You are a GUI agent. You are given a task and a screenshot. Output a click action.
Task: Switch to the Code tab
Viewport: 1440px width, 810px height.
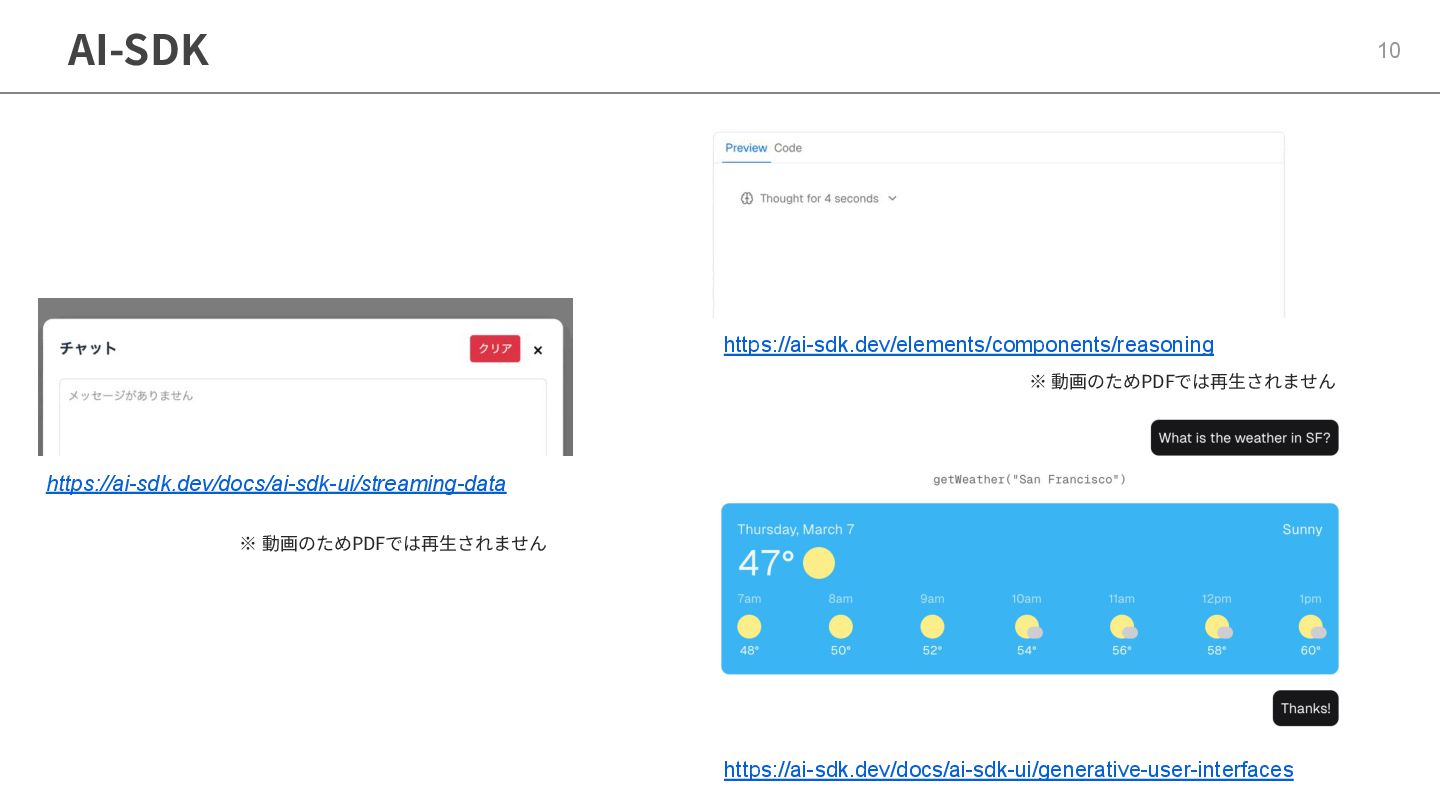(x=788, y=148)
